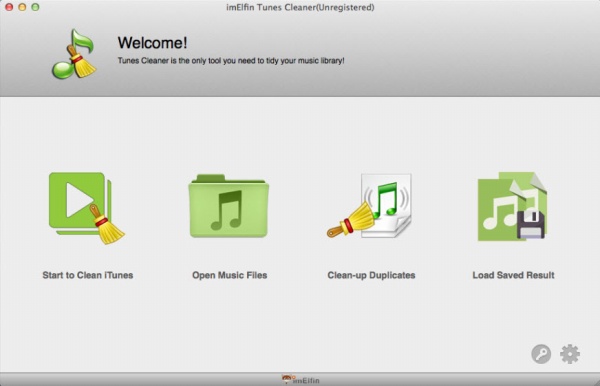This screenshot has width=600, height=386.
Task: Open registration via the key icon
Action: tap(541, 354)
